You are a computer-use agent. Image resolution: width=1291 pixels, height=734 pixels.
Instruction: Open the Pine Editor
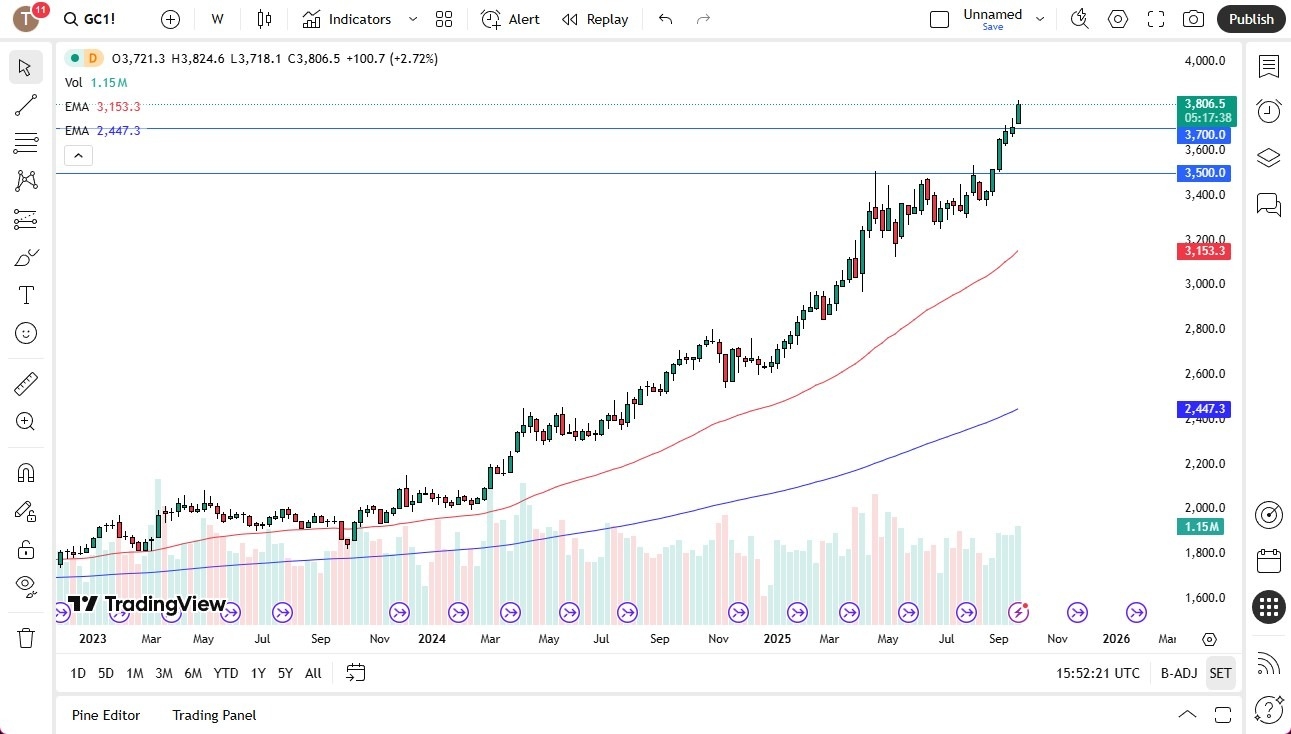click(105, 715)
